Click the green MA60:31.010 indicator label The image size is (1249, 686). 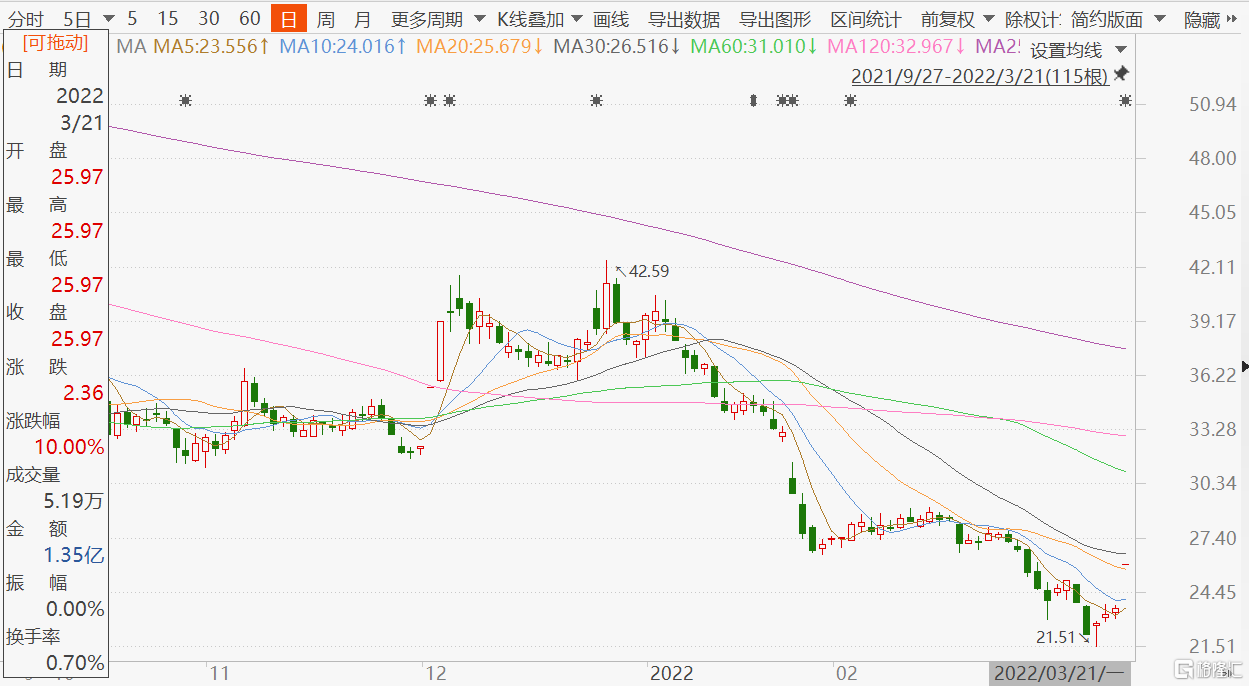755,46
